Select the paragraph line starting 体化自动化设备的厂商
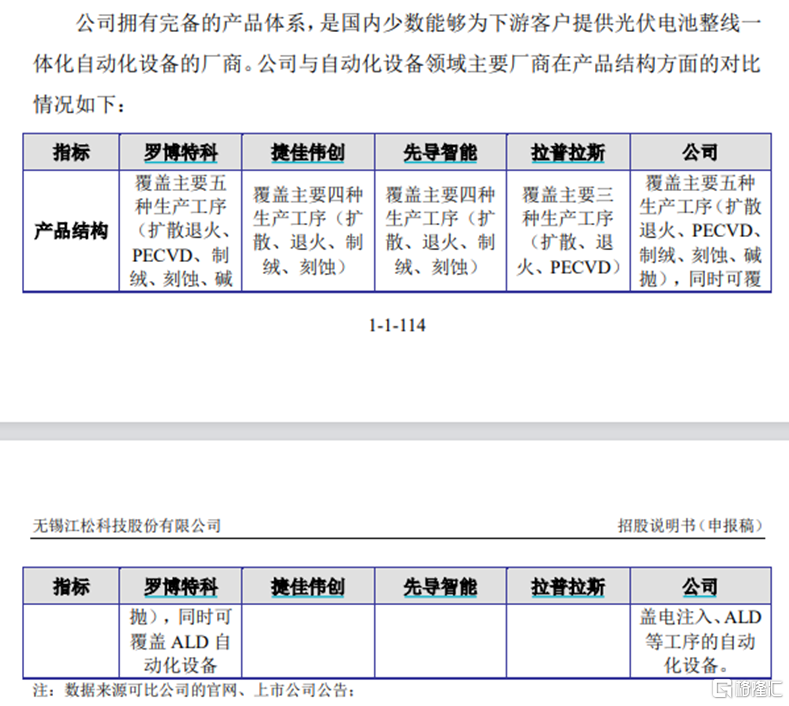 pos(397,64)
